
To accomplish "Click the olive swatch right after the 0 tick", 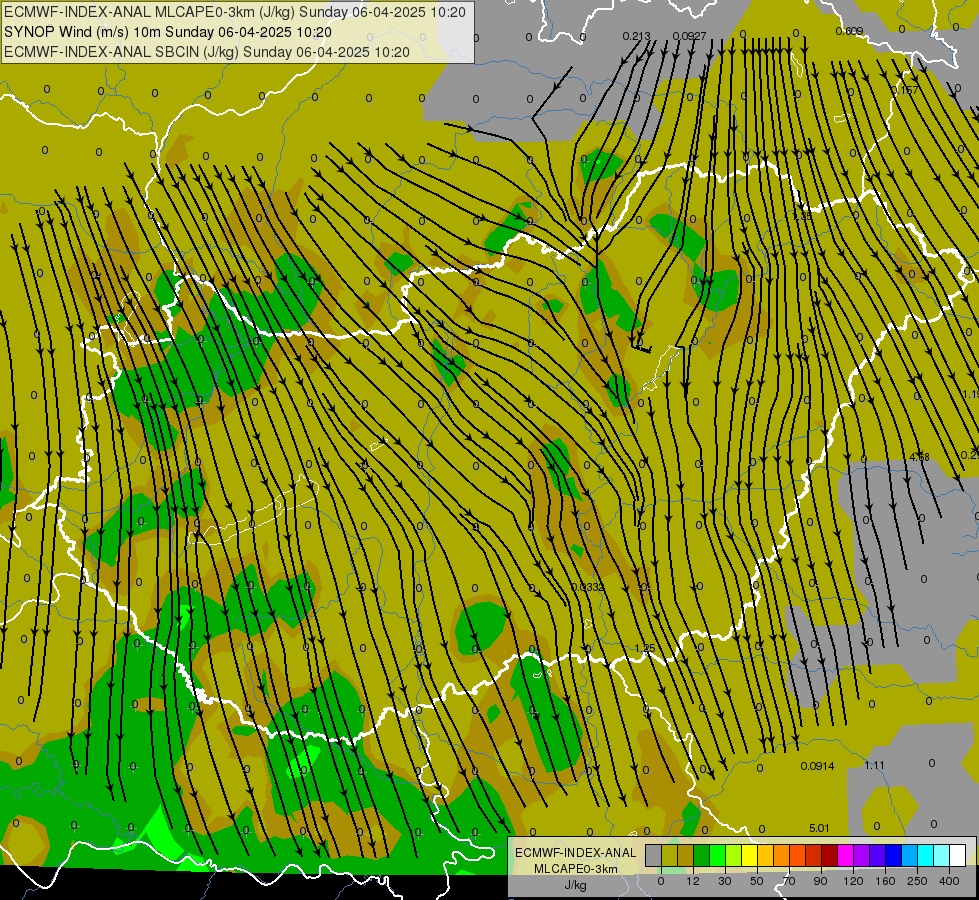I will [x=669, y=855].
